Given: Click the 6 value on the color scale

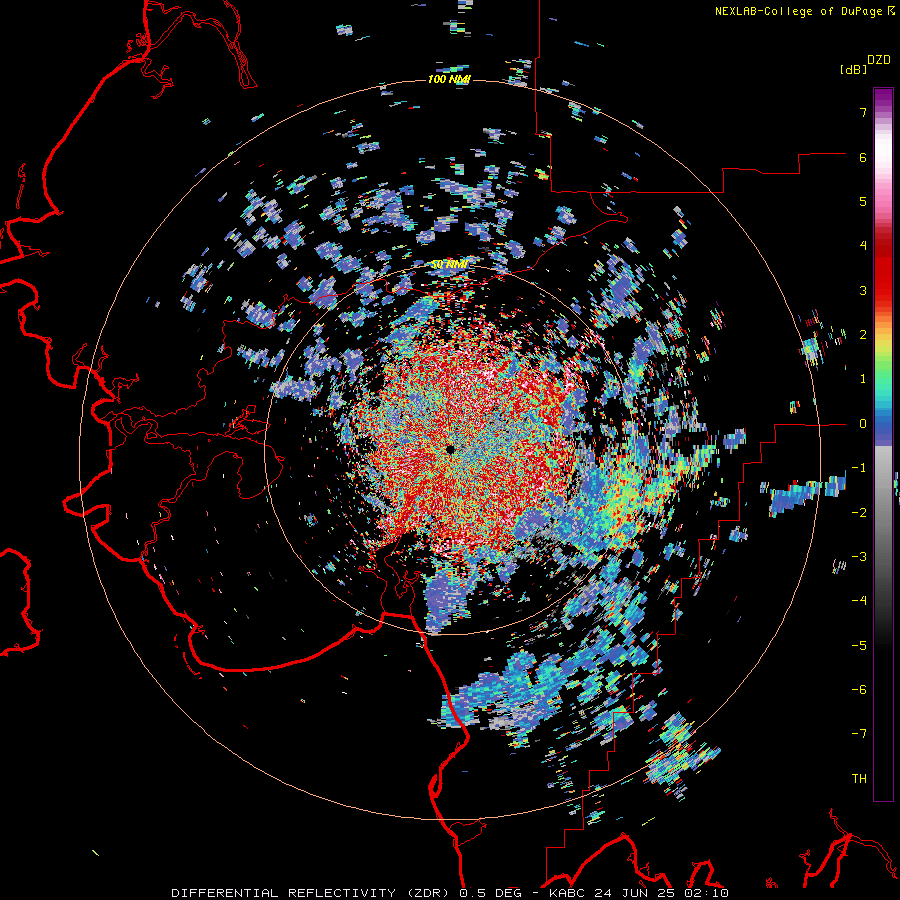Looking at the screenshot, I should [x=863, y=157].
